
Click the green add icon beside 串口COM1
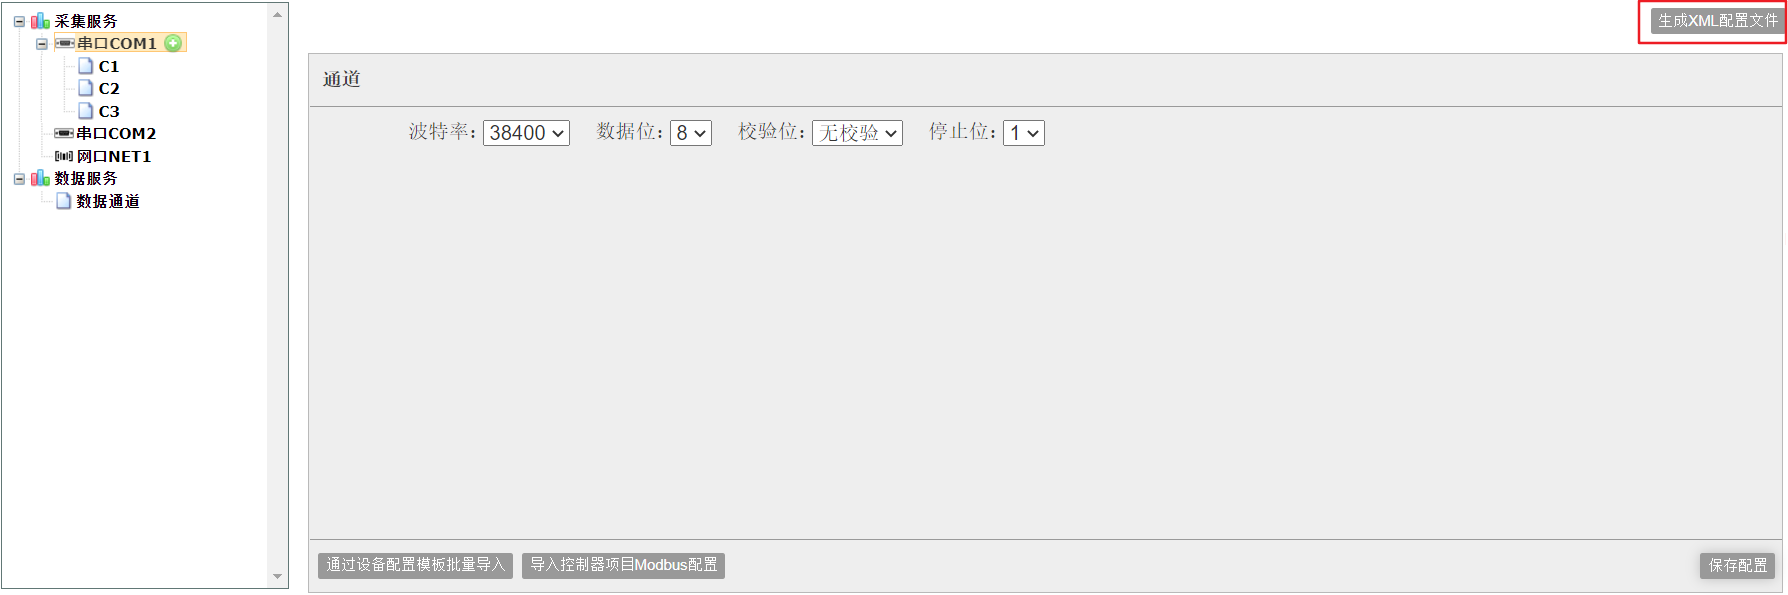(x=173, y=43)
